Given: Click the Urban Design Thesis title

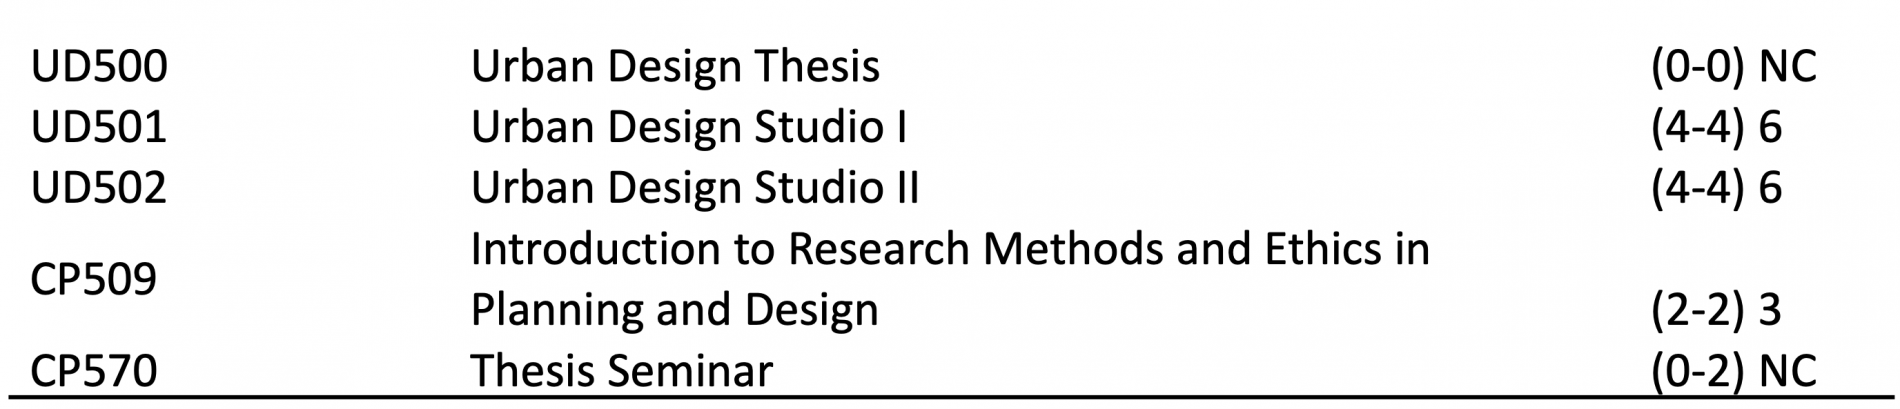Looking at the screenshot, I should pos(675,67).
